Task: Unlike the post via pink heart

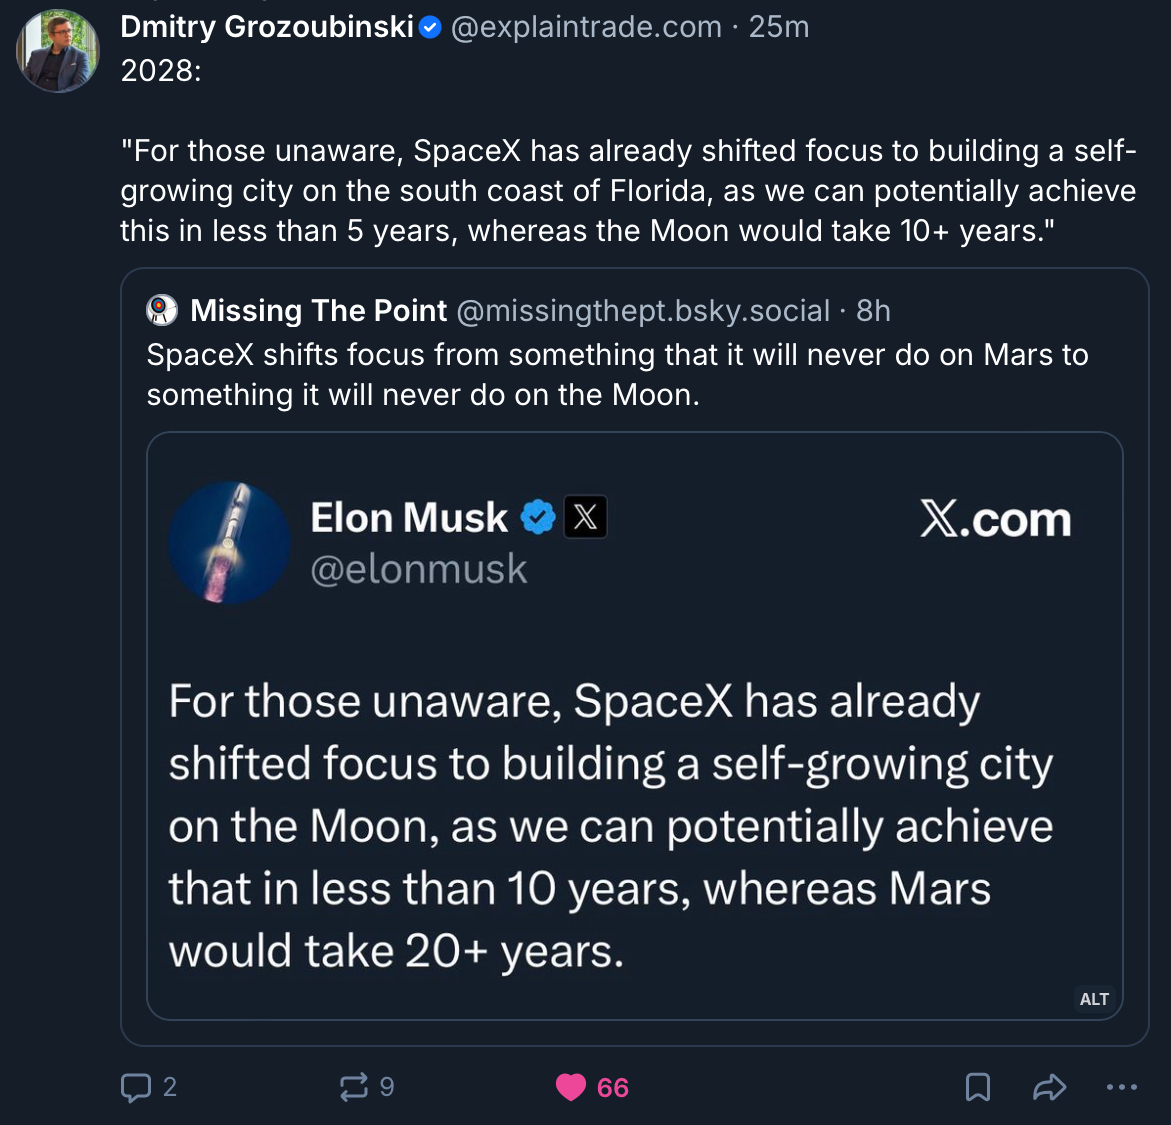Action: coord(571,1087)
